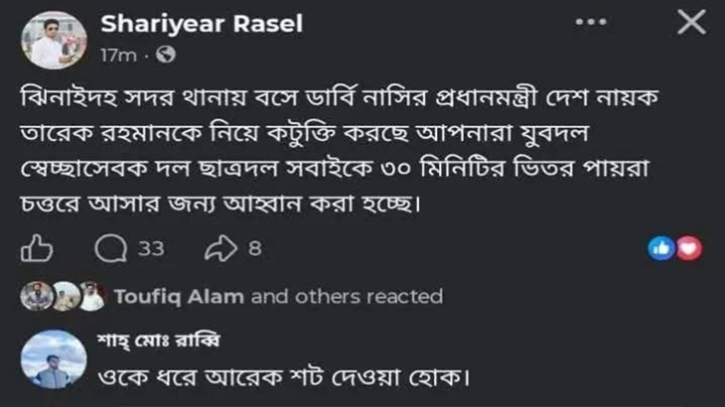Share the post using the arrow icon

click(221, 248)
